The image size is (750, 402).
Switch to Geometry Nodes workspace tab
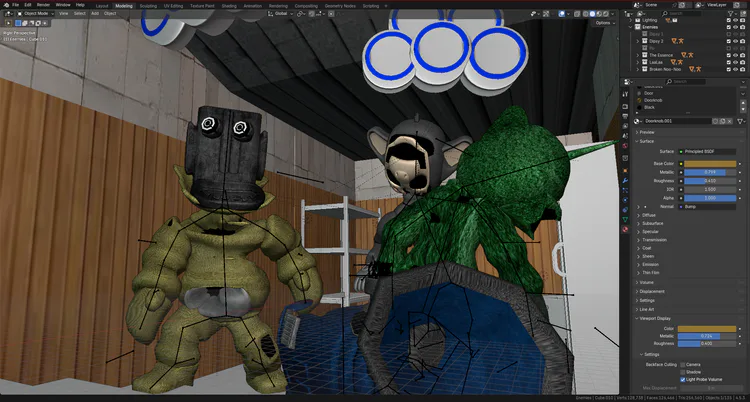pyautogui.click(x=339, y=6)
